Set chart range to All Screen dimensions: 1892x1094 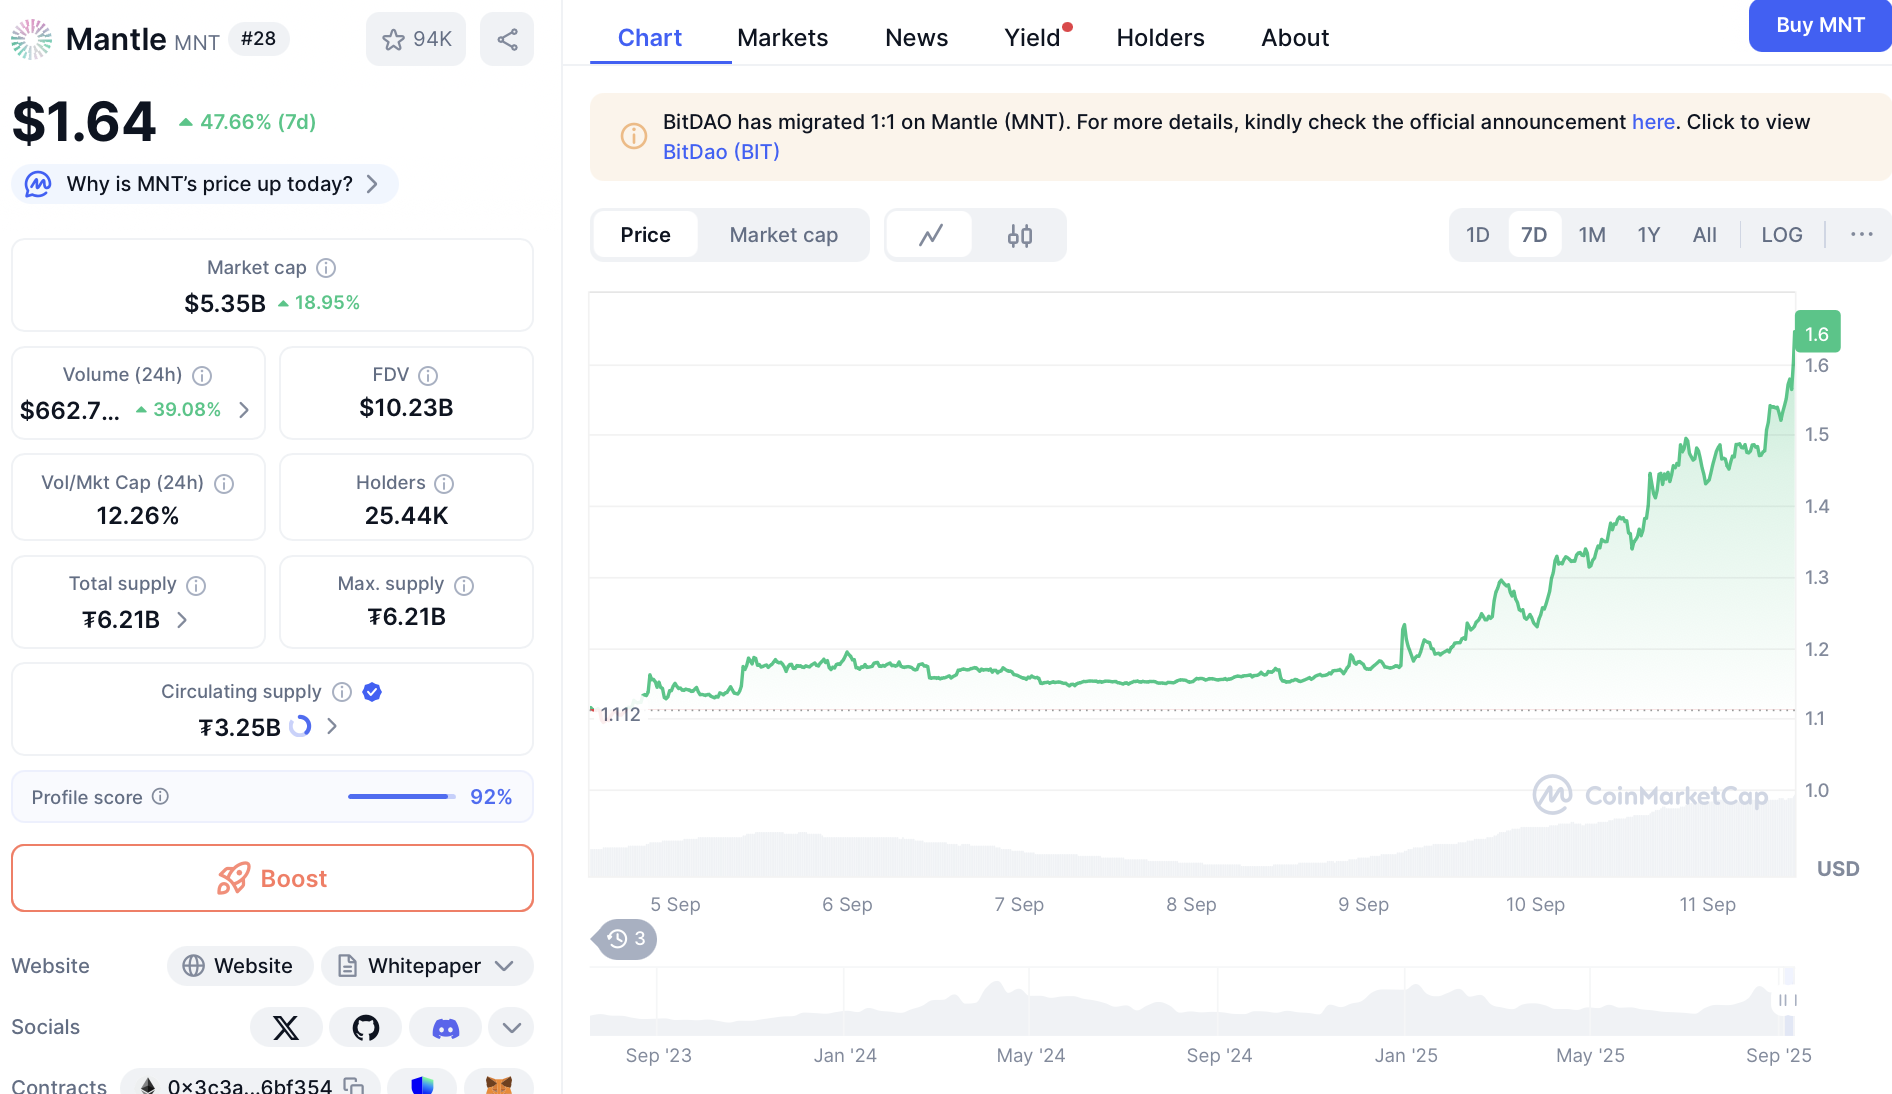click(1705, 235)
